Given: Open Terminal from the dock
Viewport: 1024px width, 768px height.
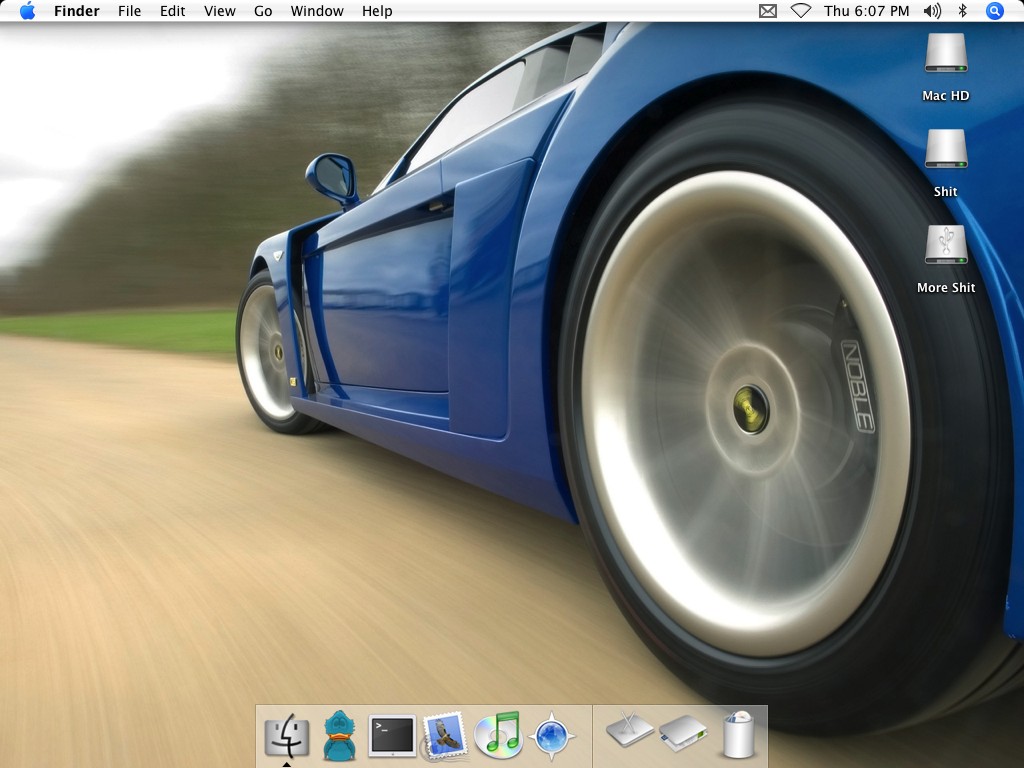Looking at the screenshot, I should 392,736.
